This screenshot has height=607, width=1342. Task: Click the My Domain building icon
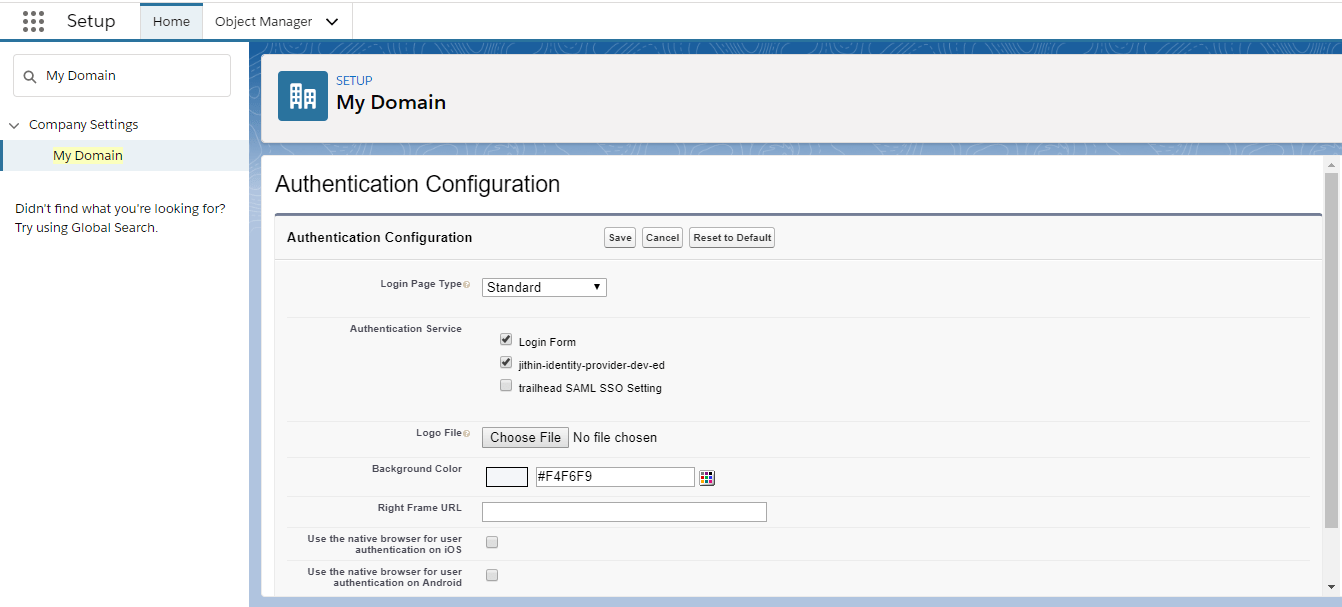click(x=303, y=96)
